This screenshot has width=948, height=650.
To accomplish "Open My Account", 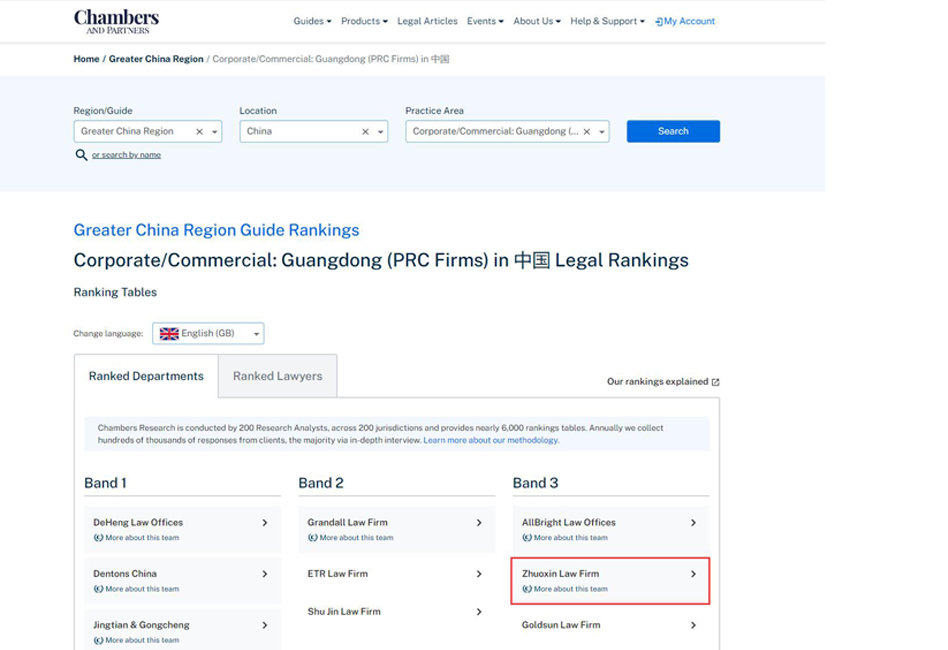I will [685, 21].
